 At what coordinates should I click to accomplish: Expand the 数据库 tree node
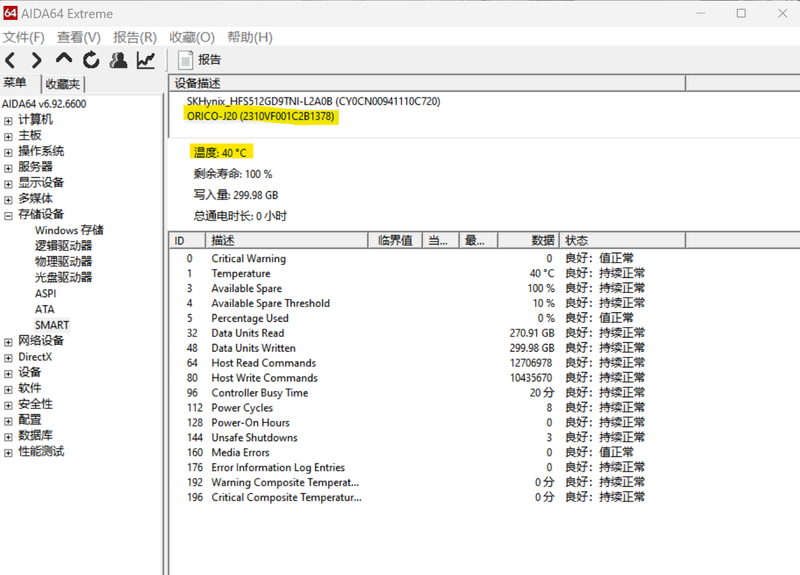tap(8, 437)
